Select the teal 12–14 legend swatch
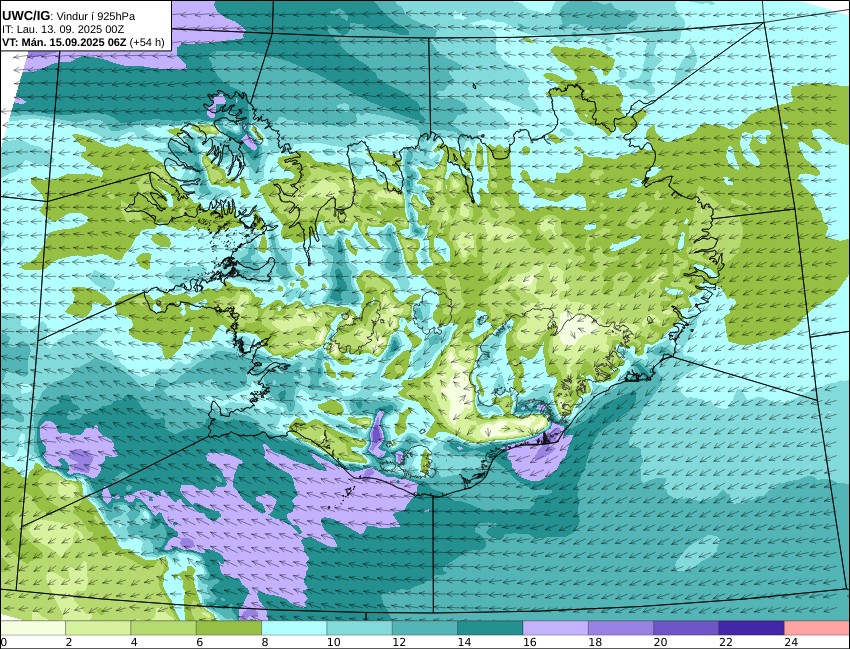 tap(425, 628)
